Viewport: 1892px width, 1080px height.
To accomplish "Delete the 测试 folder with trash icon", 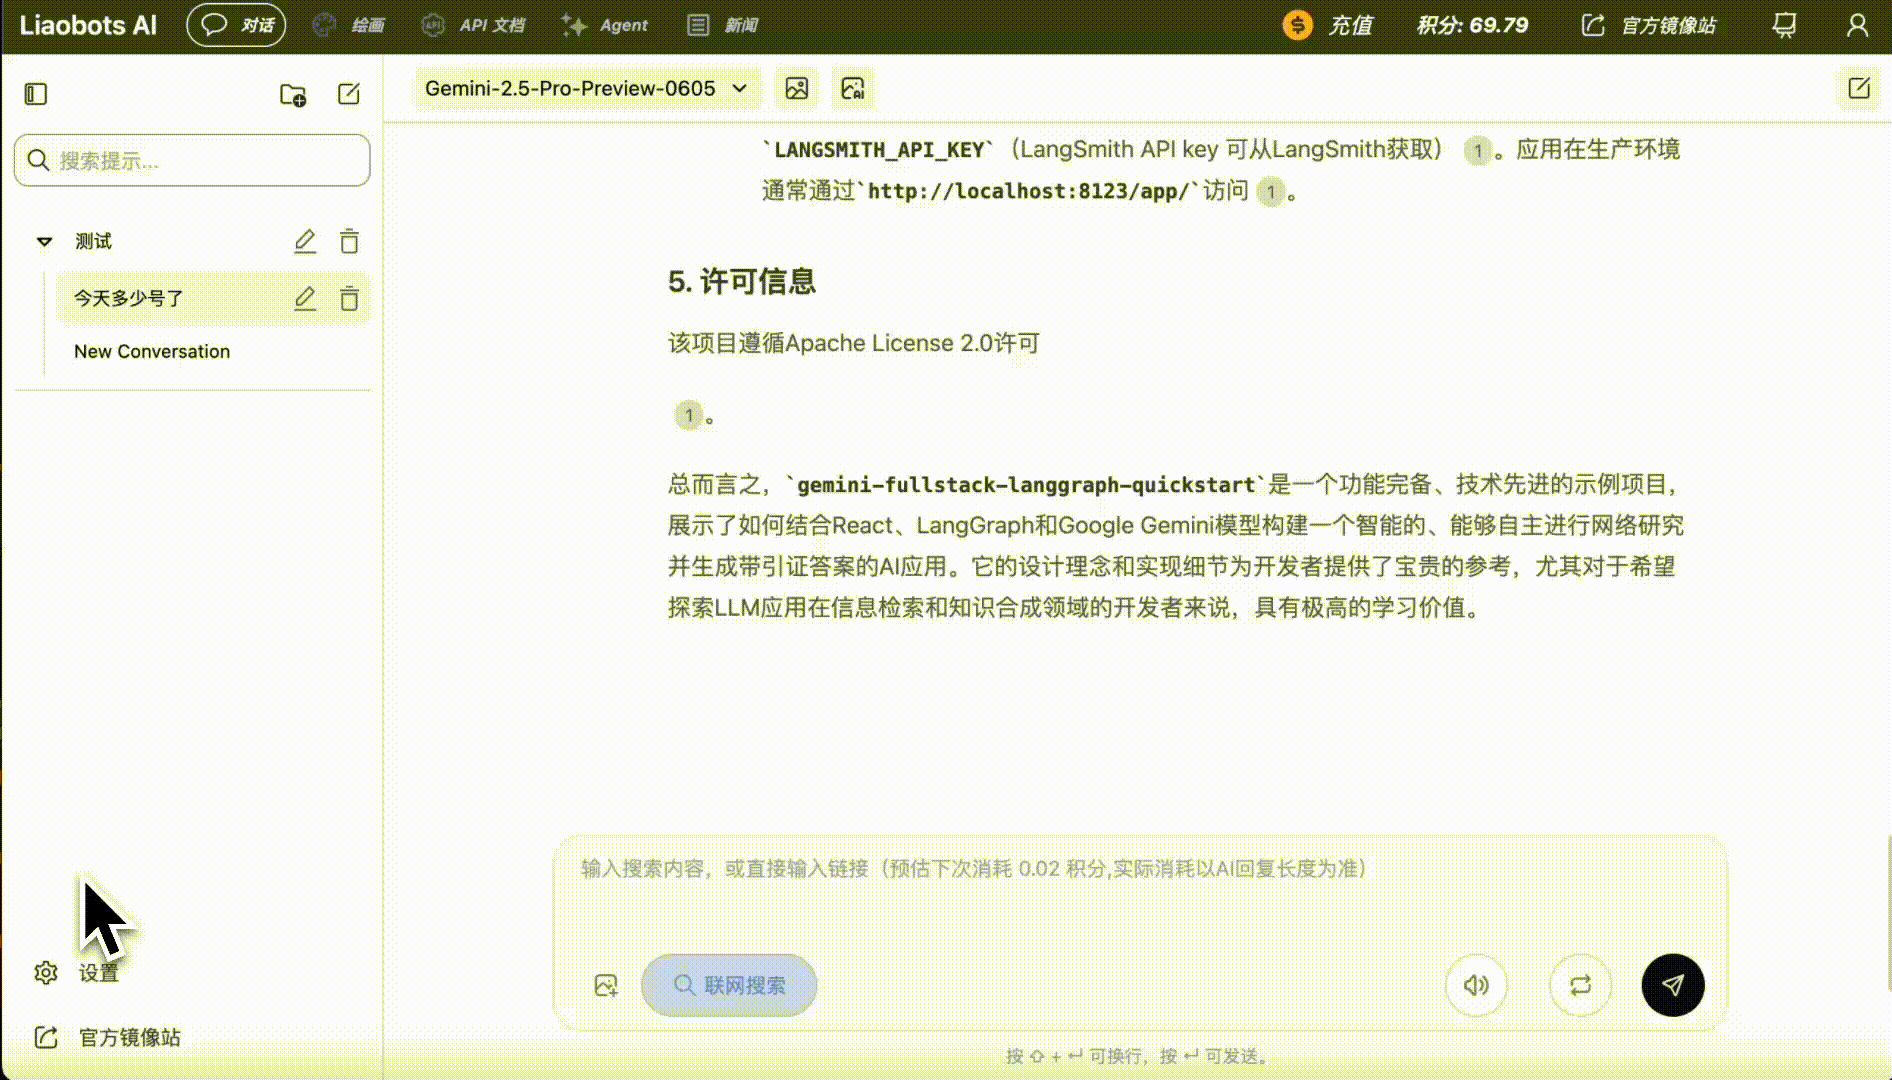I will coord(349,241).
